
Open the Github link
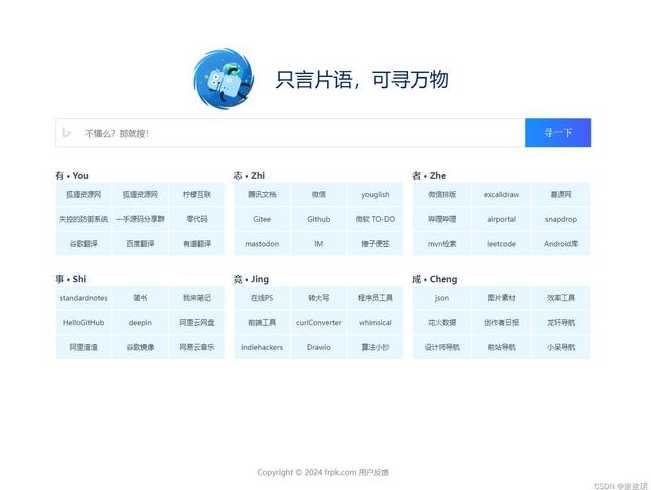(x=318, y=219)
